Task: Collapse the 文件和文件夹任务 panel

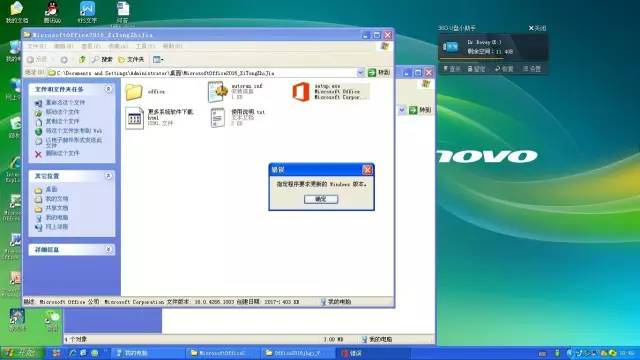Action: point(108,89)
